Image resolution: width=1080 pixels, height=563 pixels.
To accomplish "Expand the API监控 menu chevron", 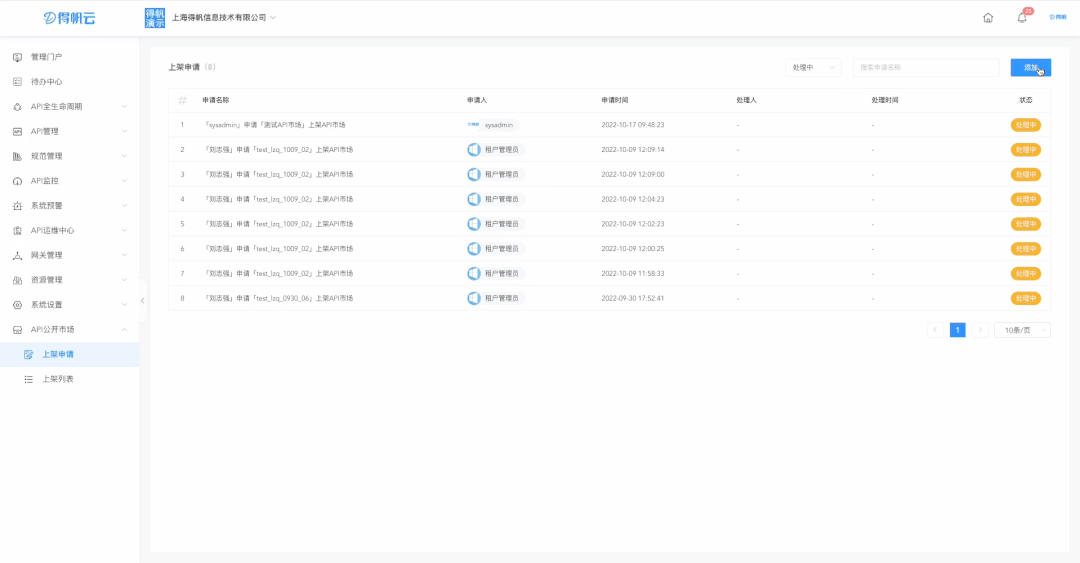I will pyautogui.click(x=124, y=181).
